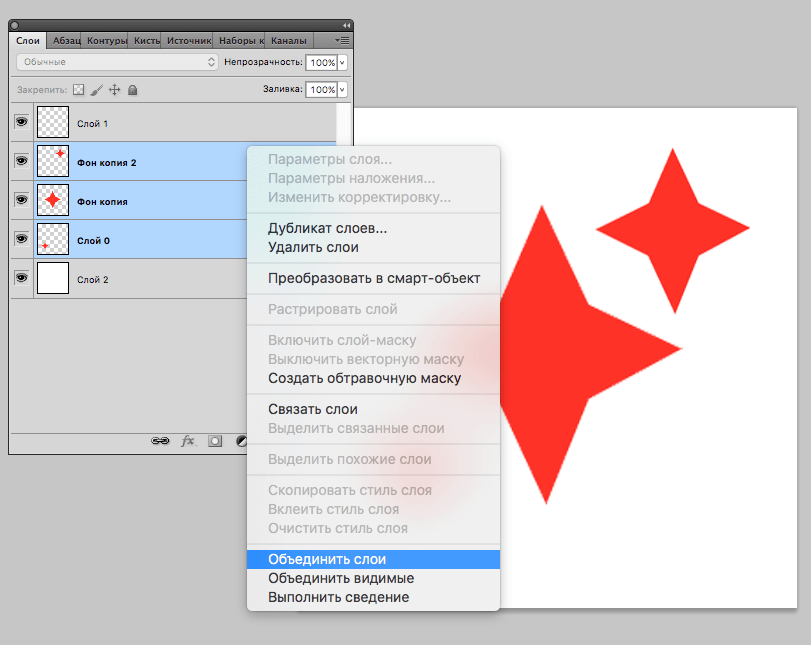Hide the Слой 1 layer
Image resolution: width=811 pixels, height=645 pixels.
coord(21,123)
